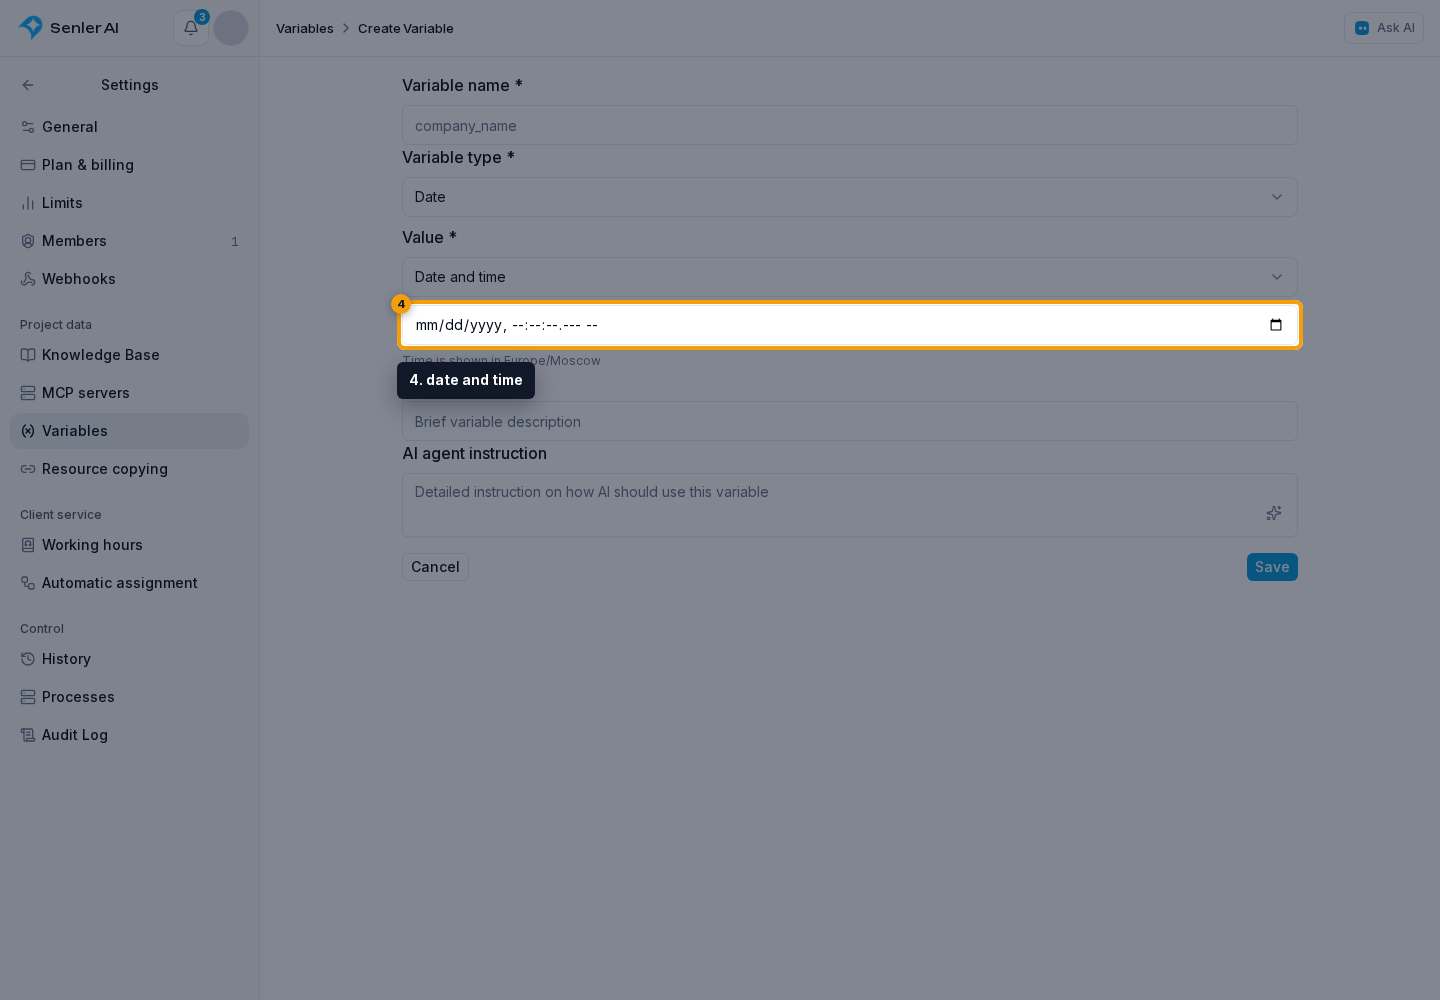Open Webhooks in the sidebar

(130, 279)
